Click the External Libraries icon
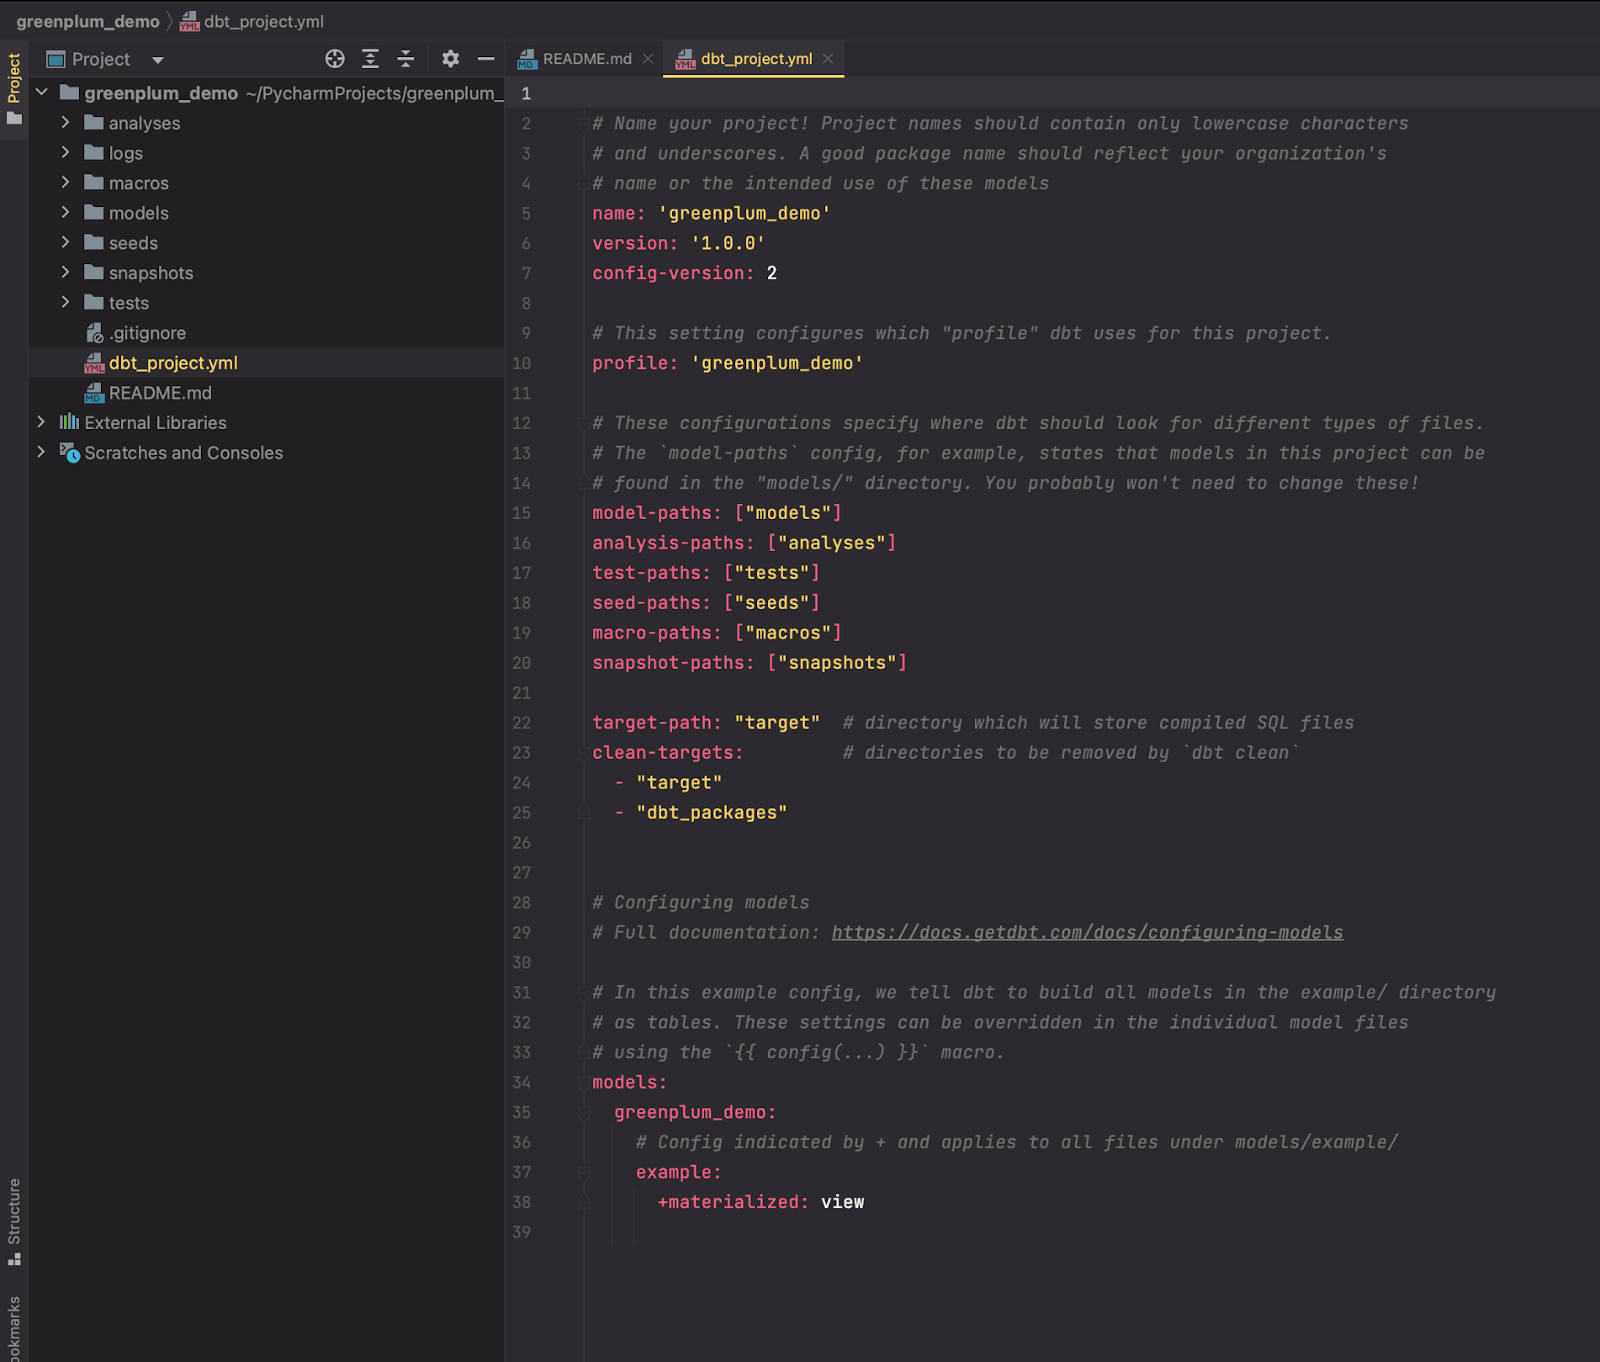The height and width of the screenshot is (1362, 1600). tap(69, 422)
